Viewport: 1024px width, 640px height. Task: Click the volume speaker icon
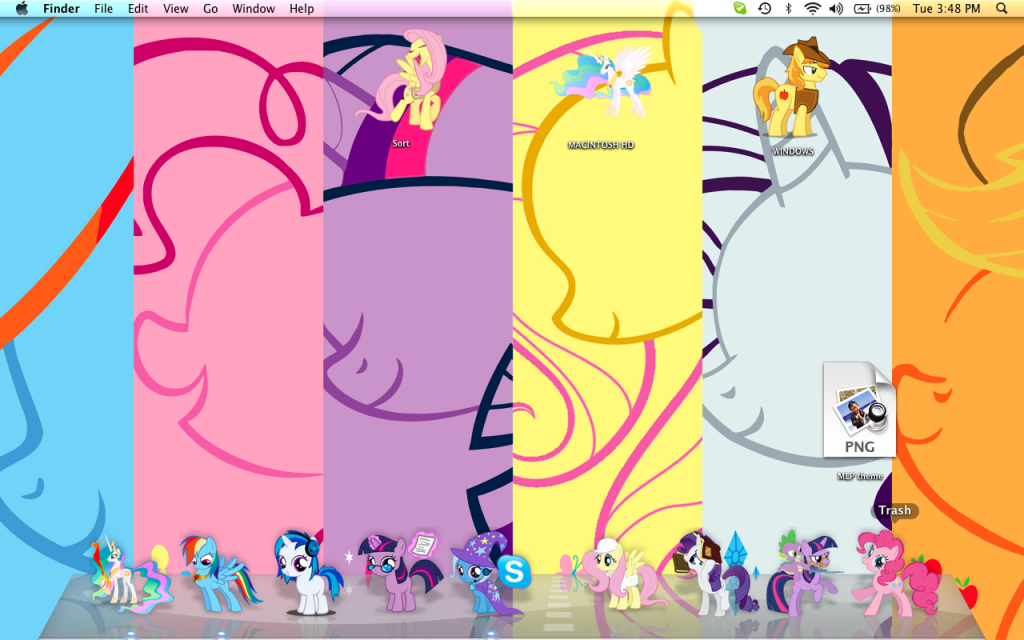tap(836, 8)
